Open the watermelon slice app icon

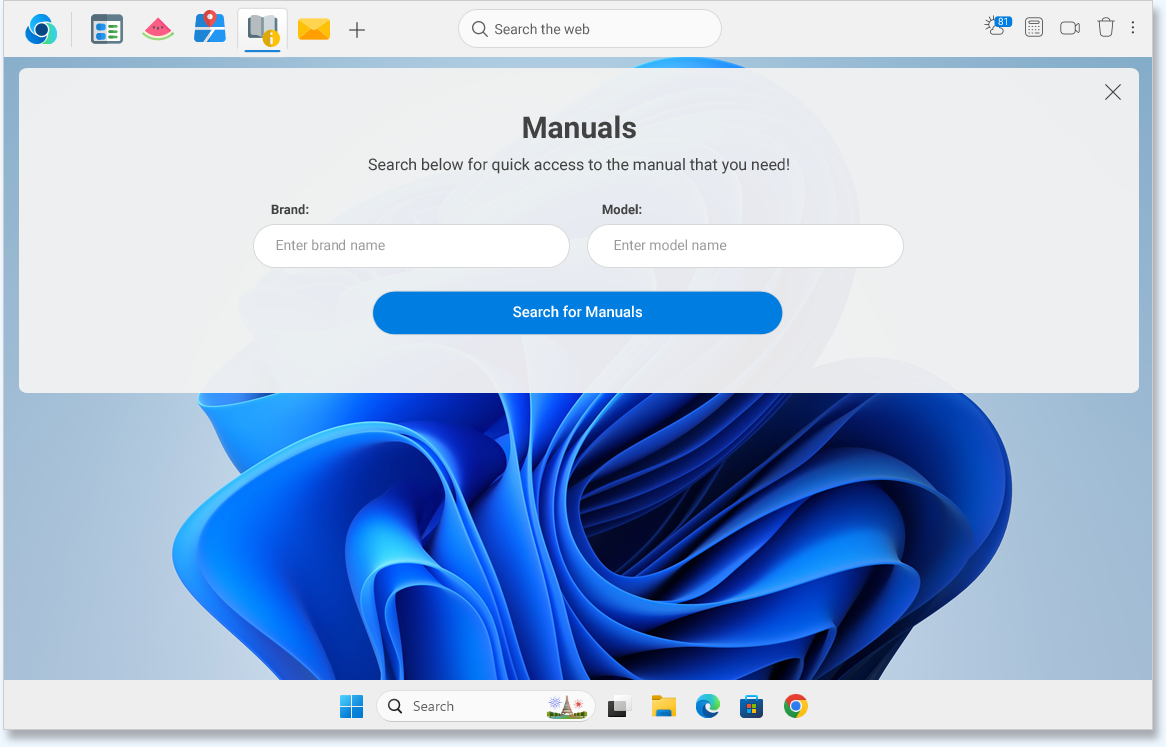[158, 29]
